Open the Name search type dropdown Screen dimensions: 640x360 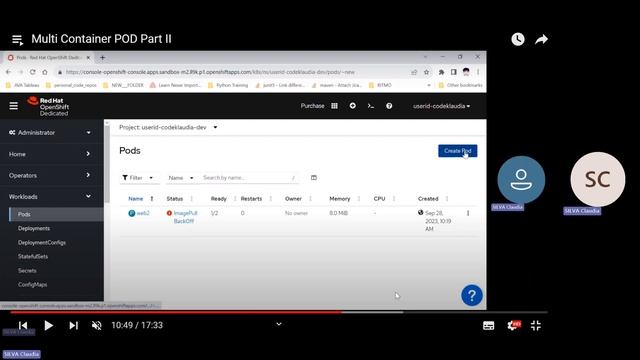[181, 178]
